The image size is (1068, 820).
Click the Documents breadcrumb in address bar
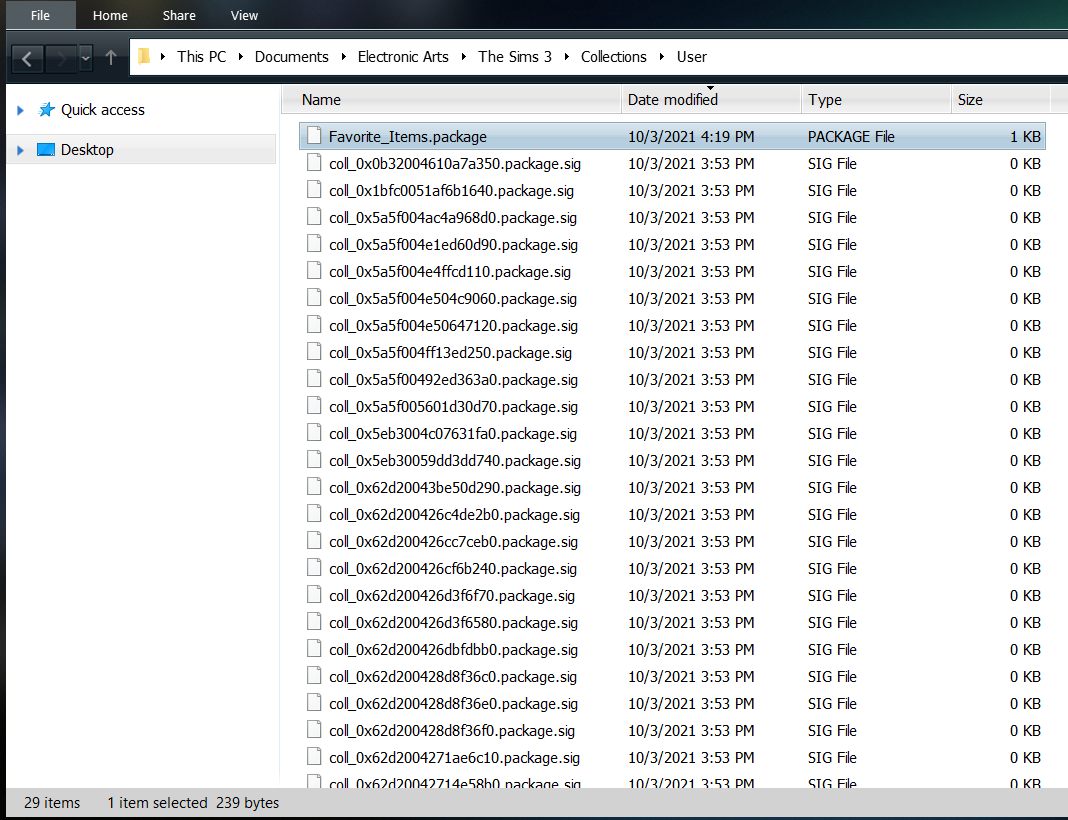292,57
